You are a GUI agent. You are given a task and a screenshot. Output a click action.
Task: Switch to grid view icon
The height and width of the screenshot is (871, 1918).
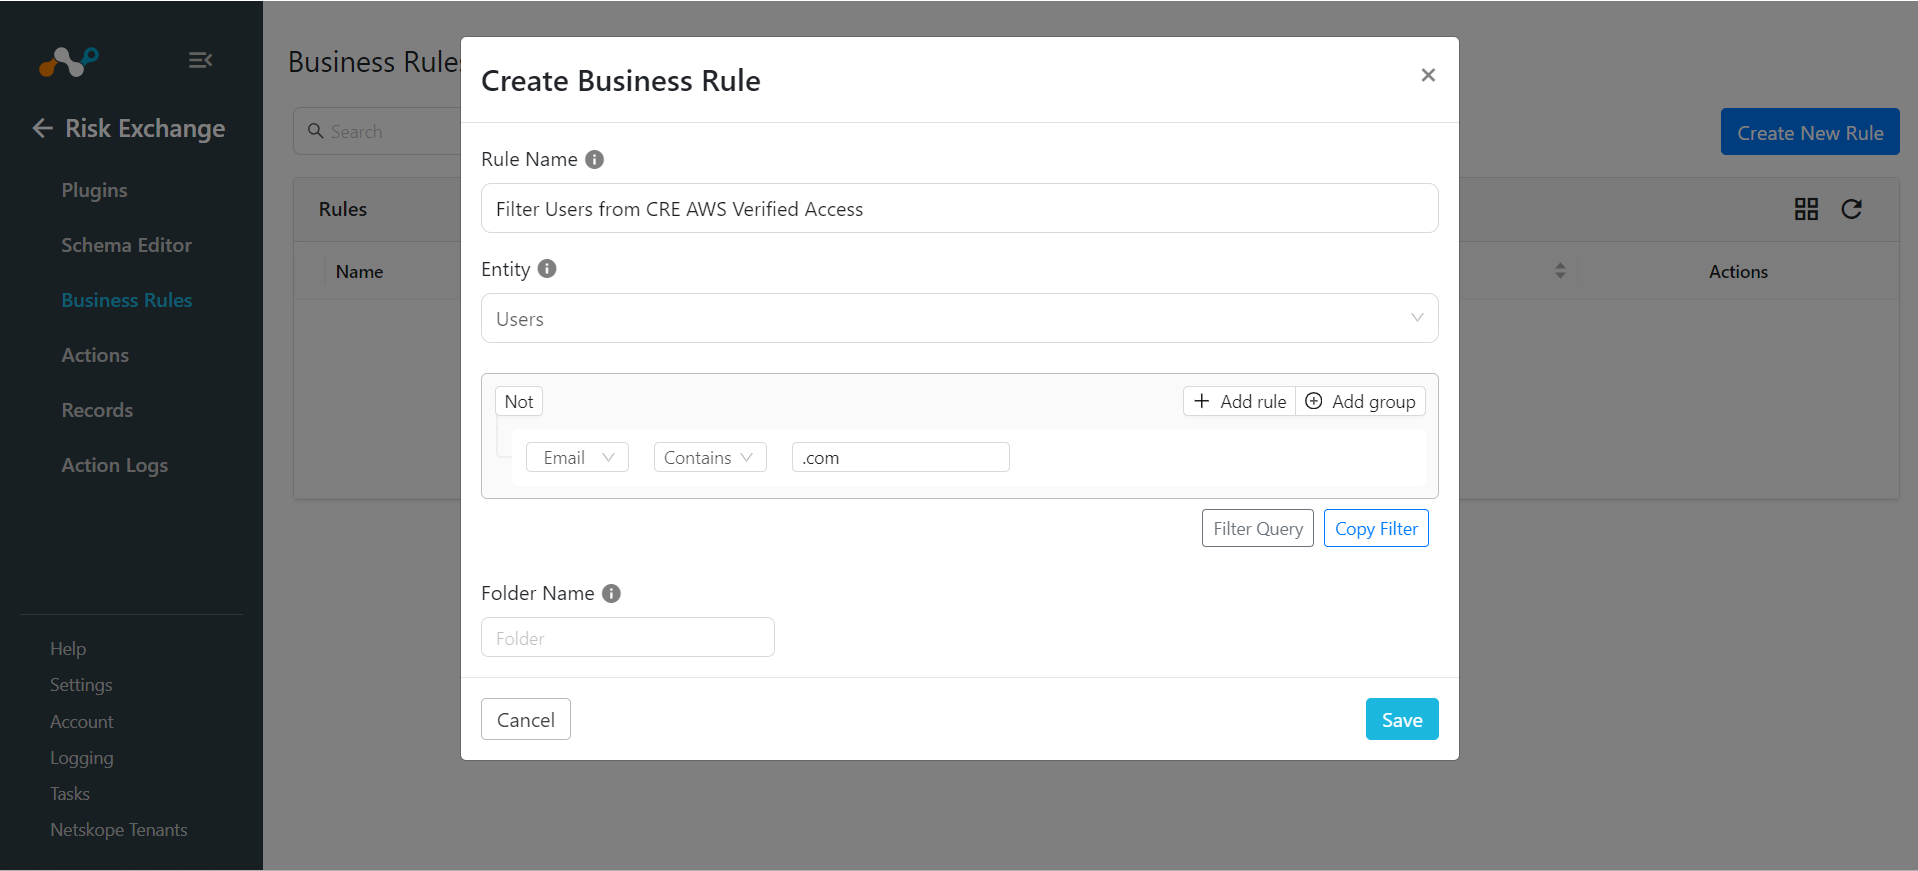coord(1806,209)
